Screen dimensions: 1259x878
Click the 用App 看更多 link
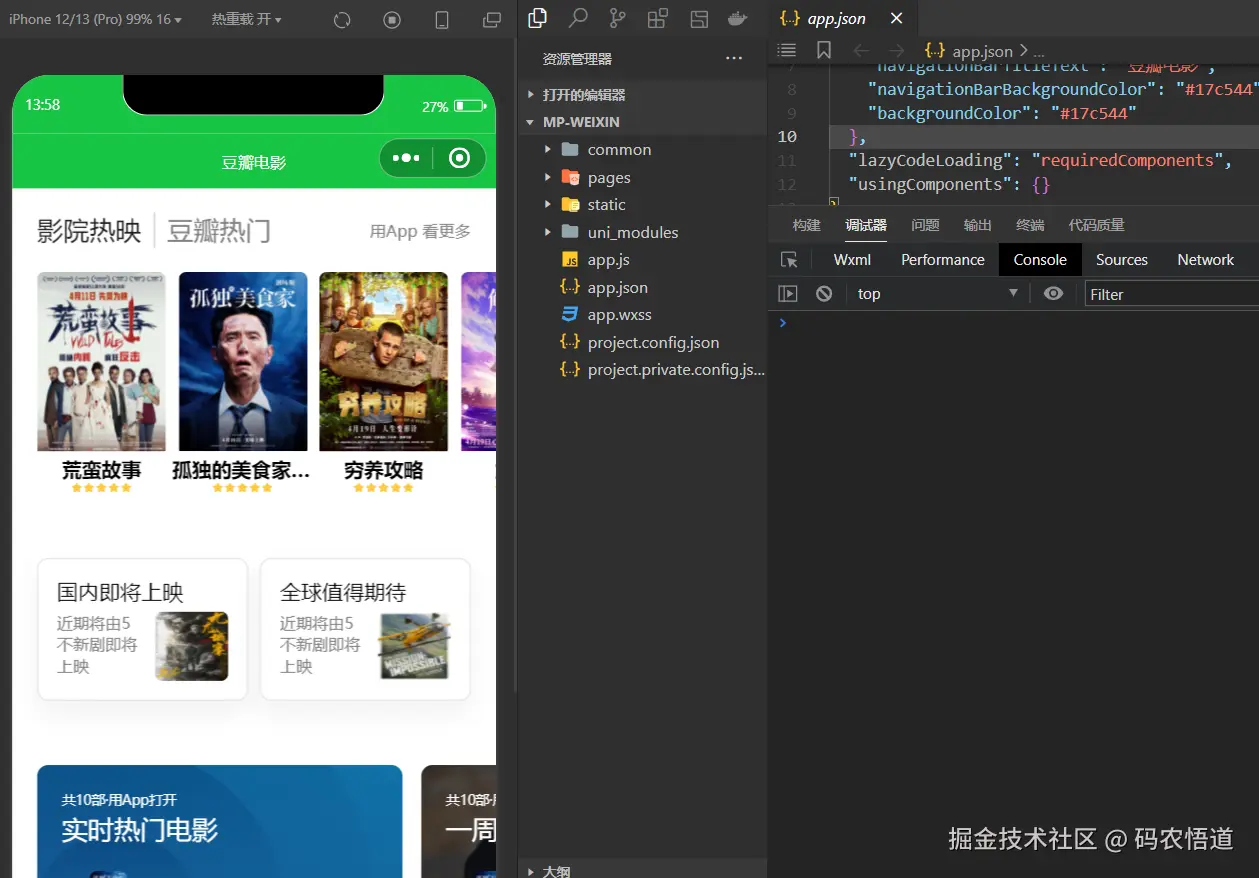tap(420, 231)
